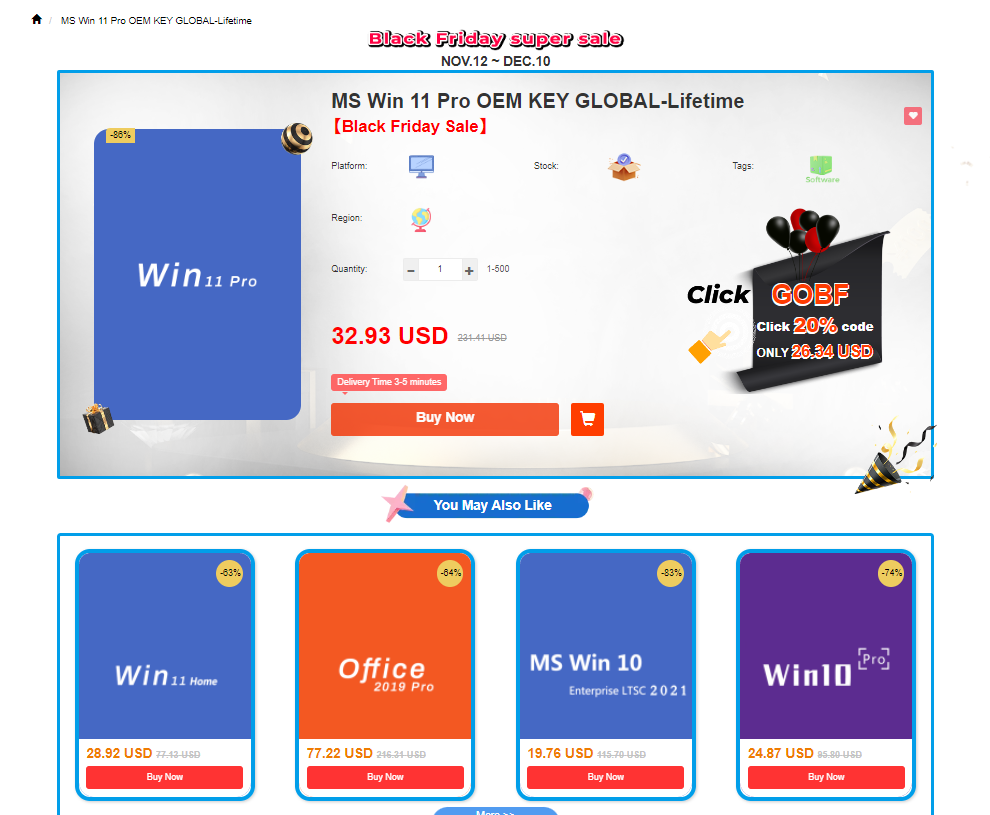Add product to wishlist heart icon
990x815 pixels.
click(x=912, y=116)
